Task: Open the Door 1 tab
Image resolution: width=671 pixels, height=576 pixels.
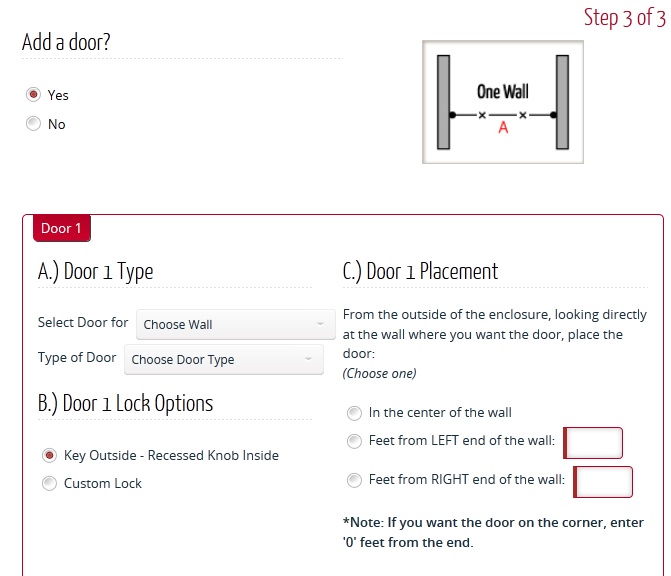Action: (x=62, y=228)
